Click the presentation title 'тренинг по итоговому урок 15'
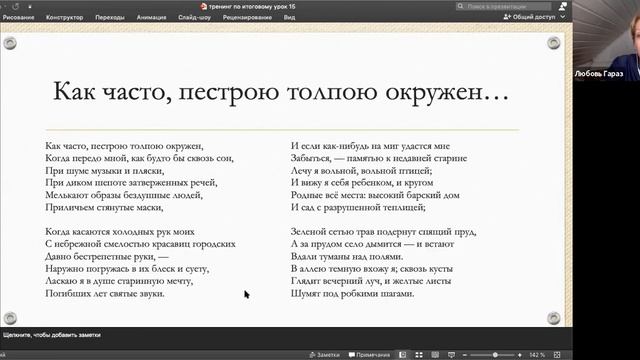The width and height of the screenshot is (640, 360). click(x=252, y=7)
